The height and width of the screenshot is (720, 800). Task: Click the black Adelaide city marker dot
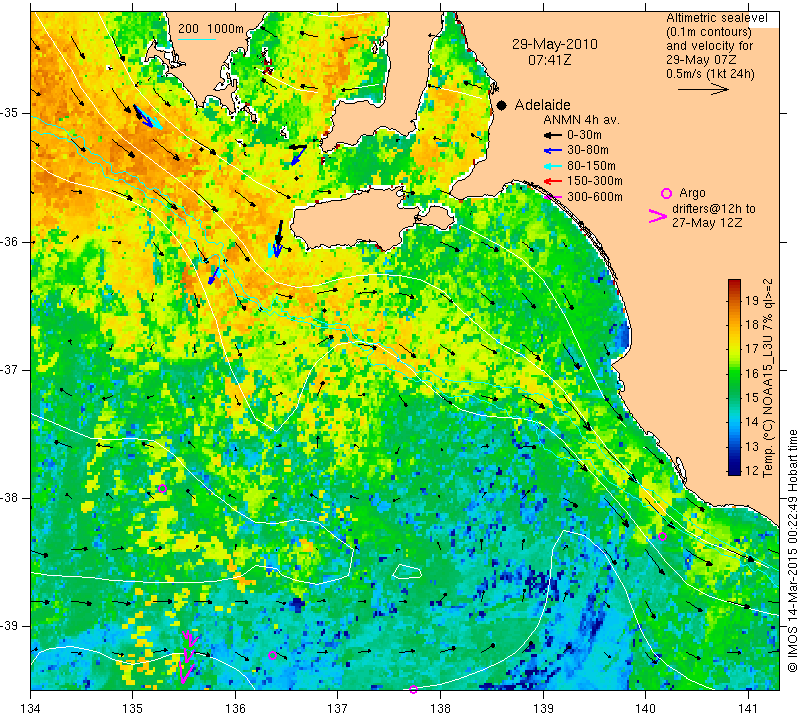click(x=502, y=105)
